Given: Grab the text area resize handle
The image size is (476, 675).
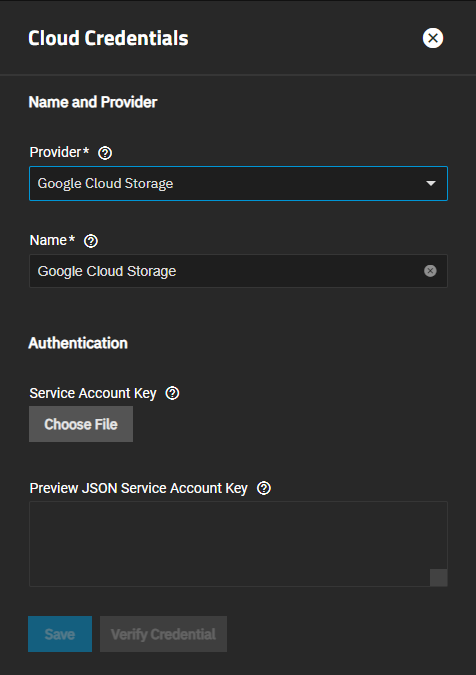Looking at the screenshot, I should click(439, 578).
